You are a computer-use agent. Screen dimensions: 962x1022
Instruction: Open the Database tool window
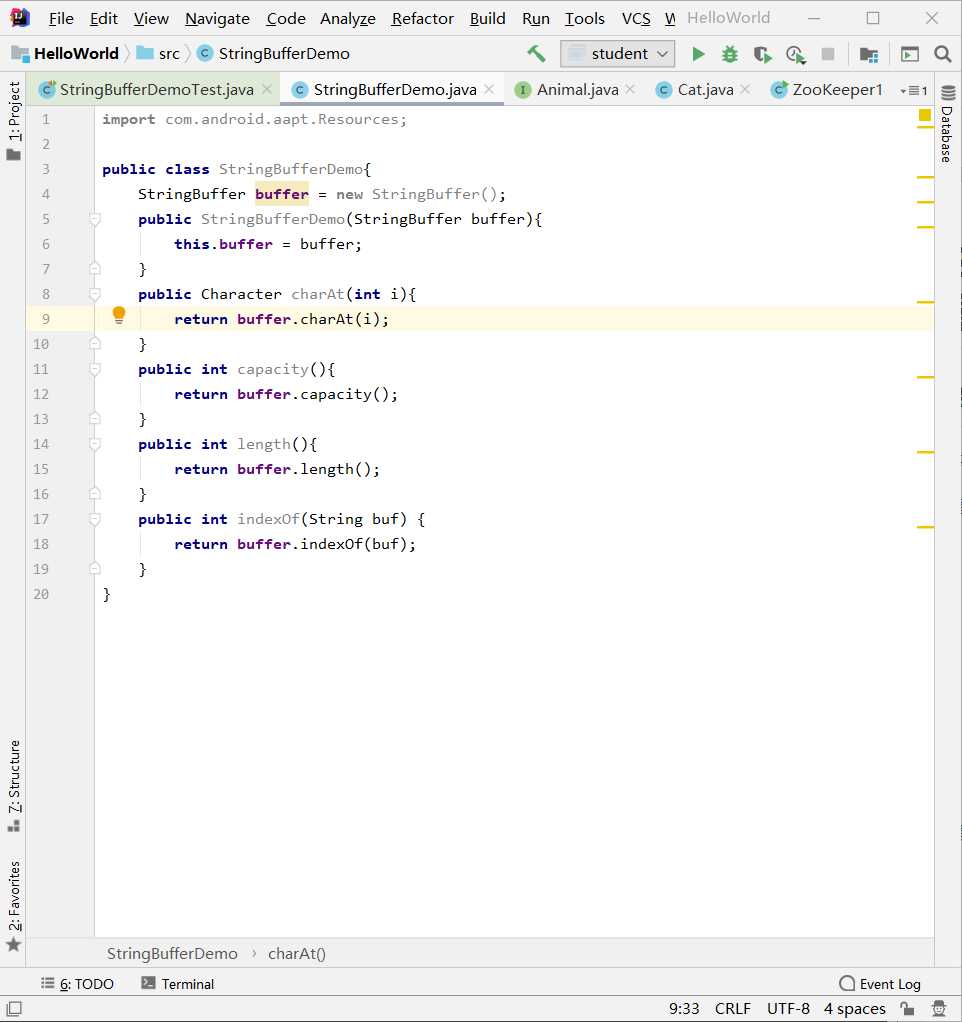[948, 125]
